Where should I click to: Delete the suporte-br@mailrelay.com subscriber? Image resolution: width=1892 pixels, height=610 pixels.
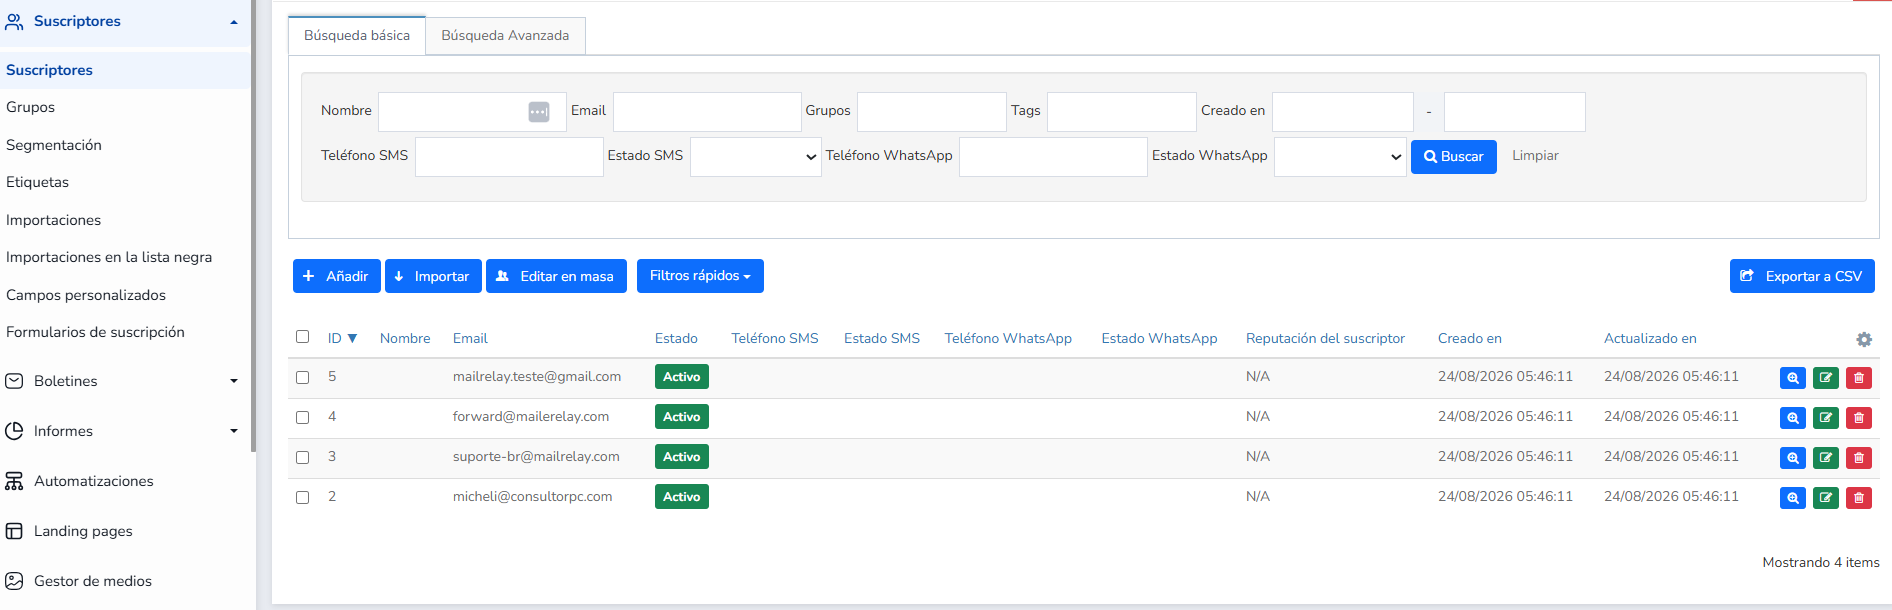pyautogui.click(x=1859, y=458)
